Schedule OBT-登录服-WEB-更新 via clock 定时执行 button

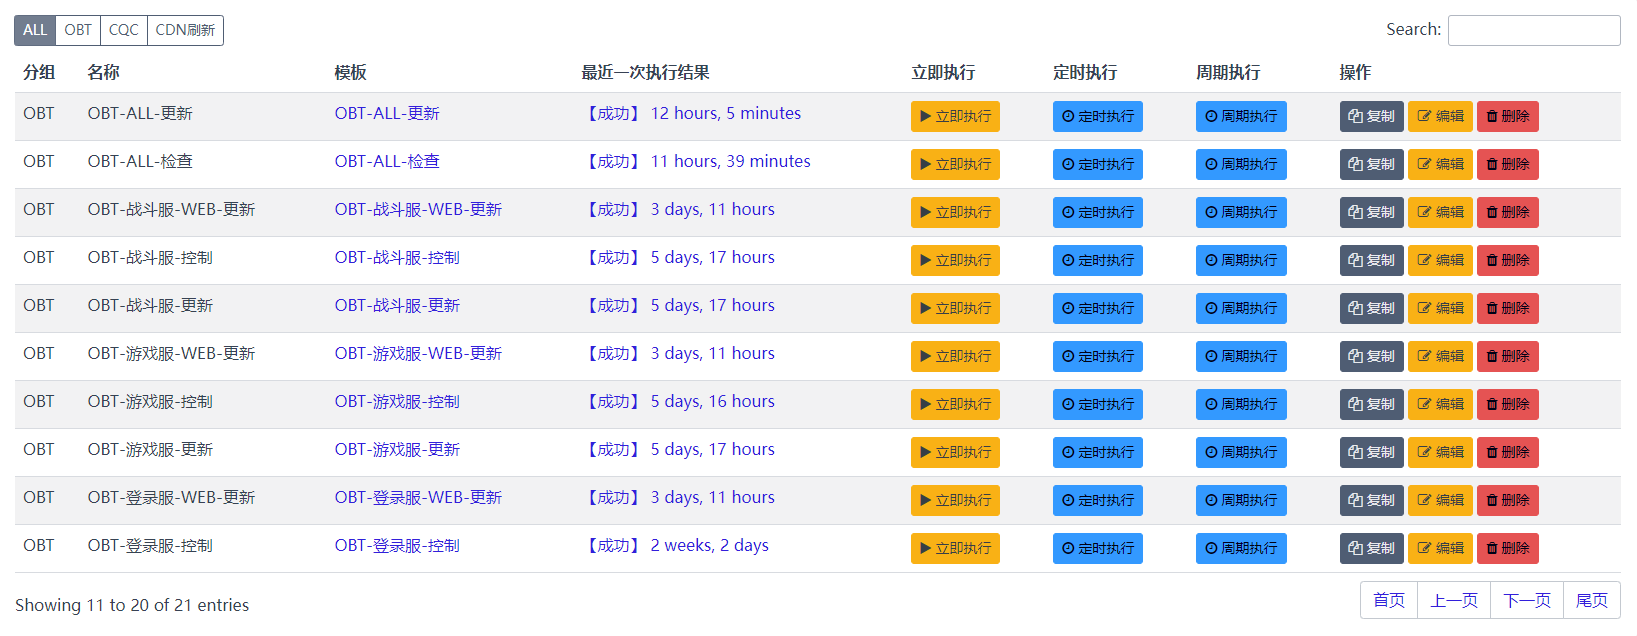[1097, 500]
